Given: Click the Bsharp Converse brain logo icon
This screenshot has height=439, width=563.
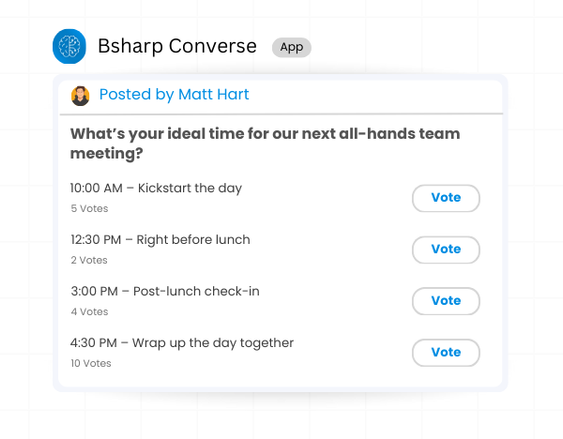Looking at the screenshot, I should [x=69, y=46].
